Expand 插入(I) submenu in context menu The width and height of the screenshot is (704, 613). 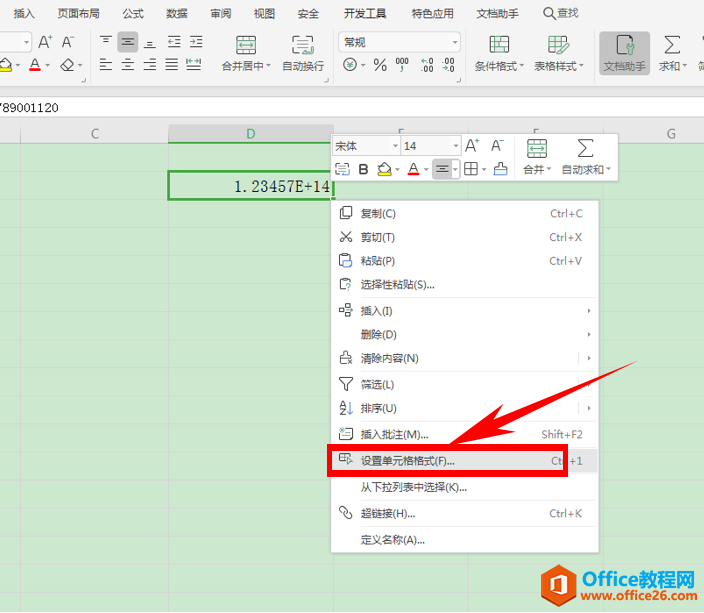pyautogui.click(x=465, y=311)
